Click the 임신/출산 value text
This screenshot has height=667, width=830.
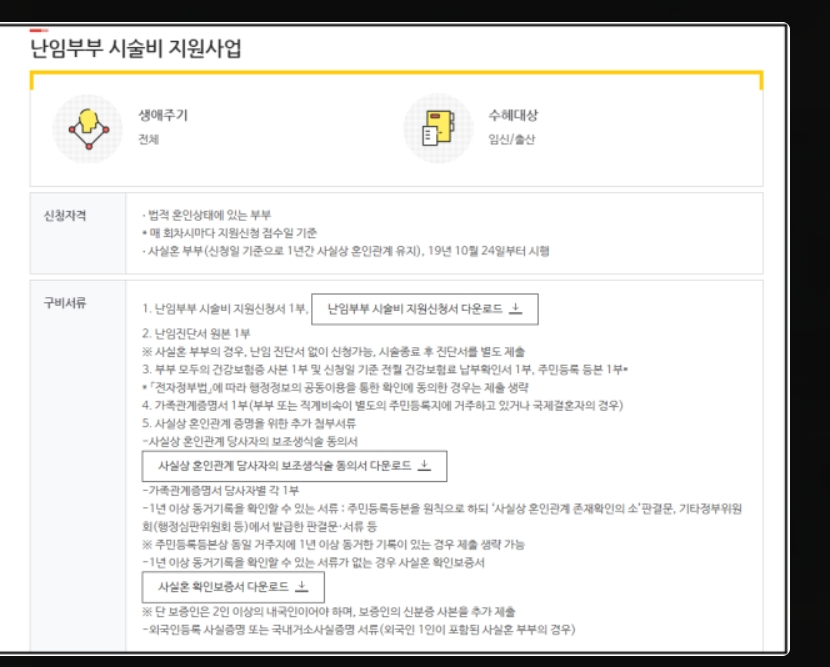pyautogui.click(x=511, y=139)
